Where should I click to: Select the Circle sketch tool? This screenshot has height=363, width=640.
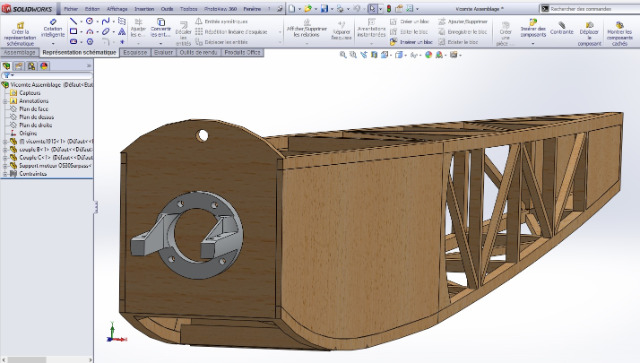[89, 21]
